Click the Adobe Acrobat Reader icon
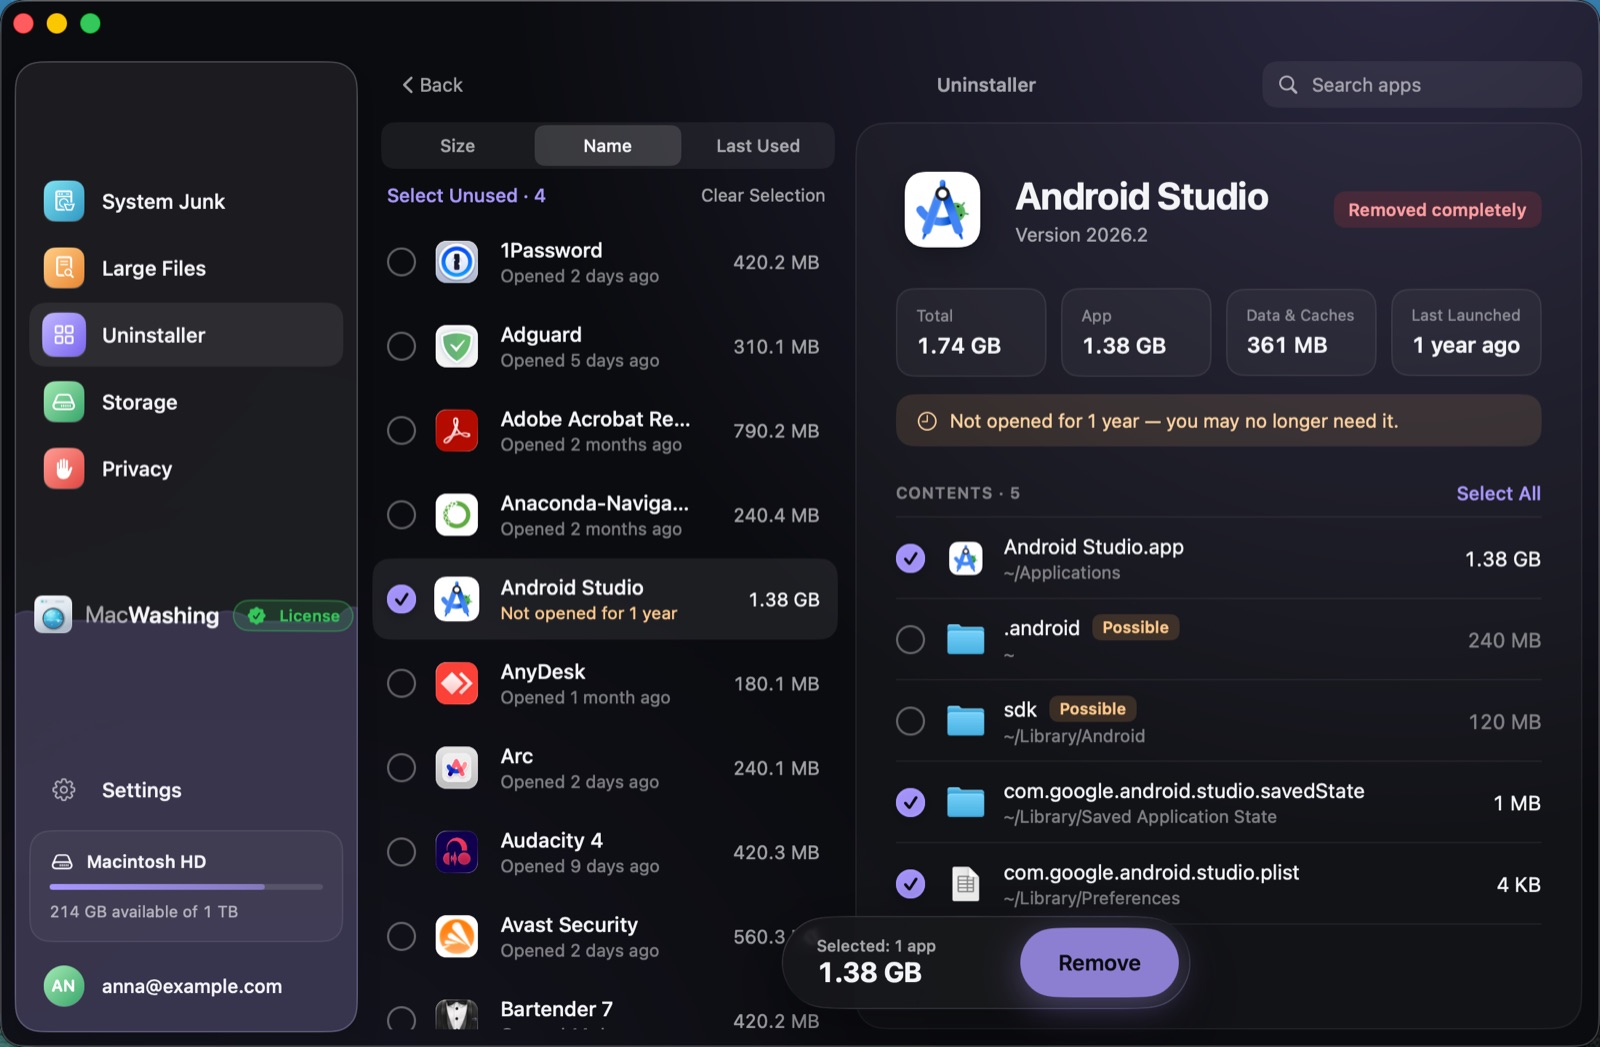The image size is (1600, 1047). [457, 431]
